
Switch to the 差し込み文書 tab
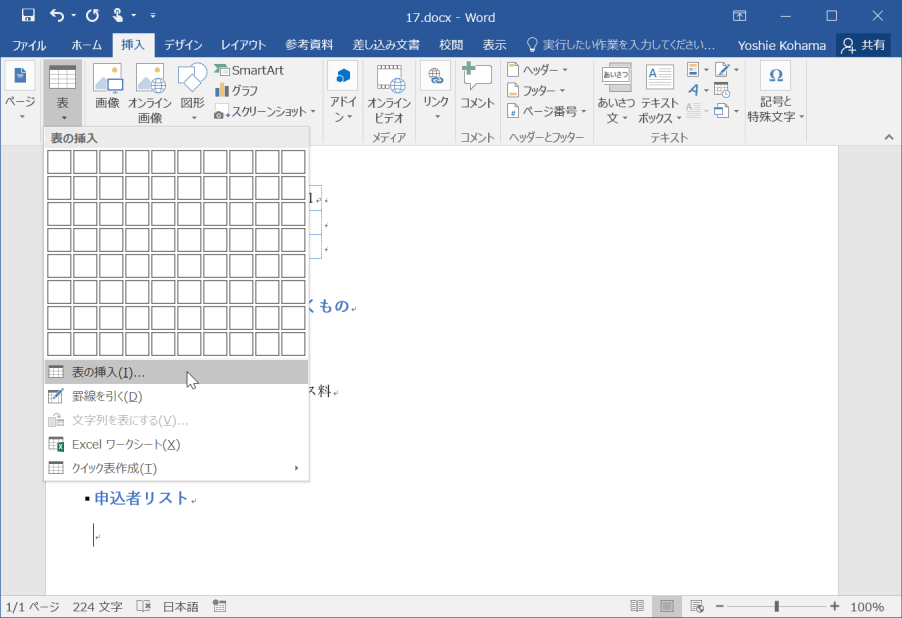(x=386, y=45)
